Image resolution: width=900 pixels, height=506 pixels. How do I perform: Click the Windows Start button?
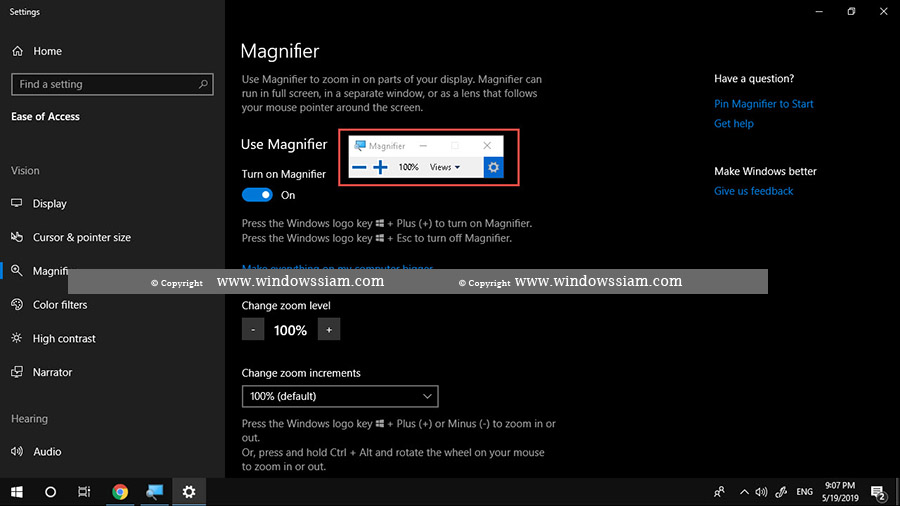[17, 491]
